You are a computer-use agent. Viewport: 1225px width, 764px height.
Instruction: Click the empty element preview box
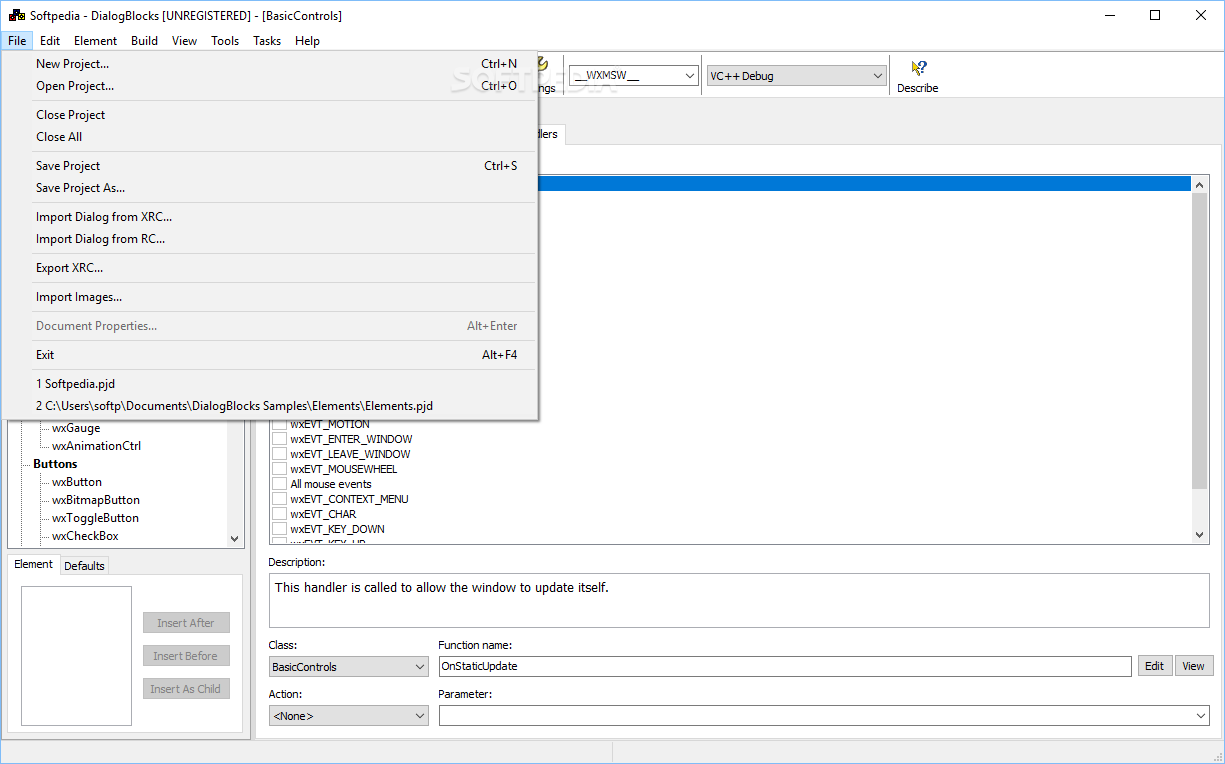click(76, 655)
